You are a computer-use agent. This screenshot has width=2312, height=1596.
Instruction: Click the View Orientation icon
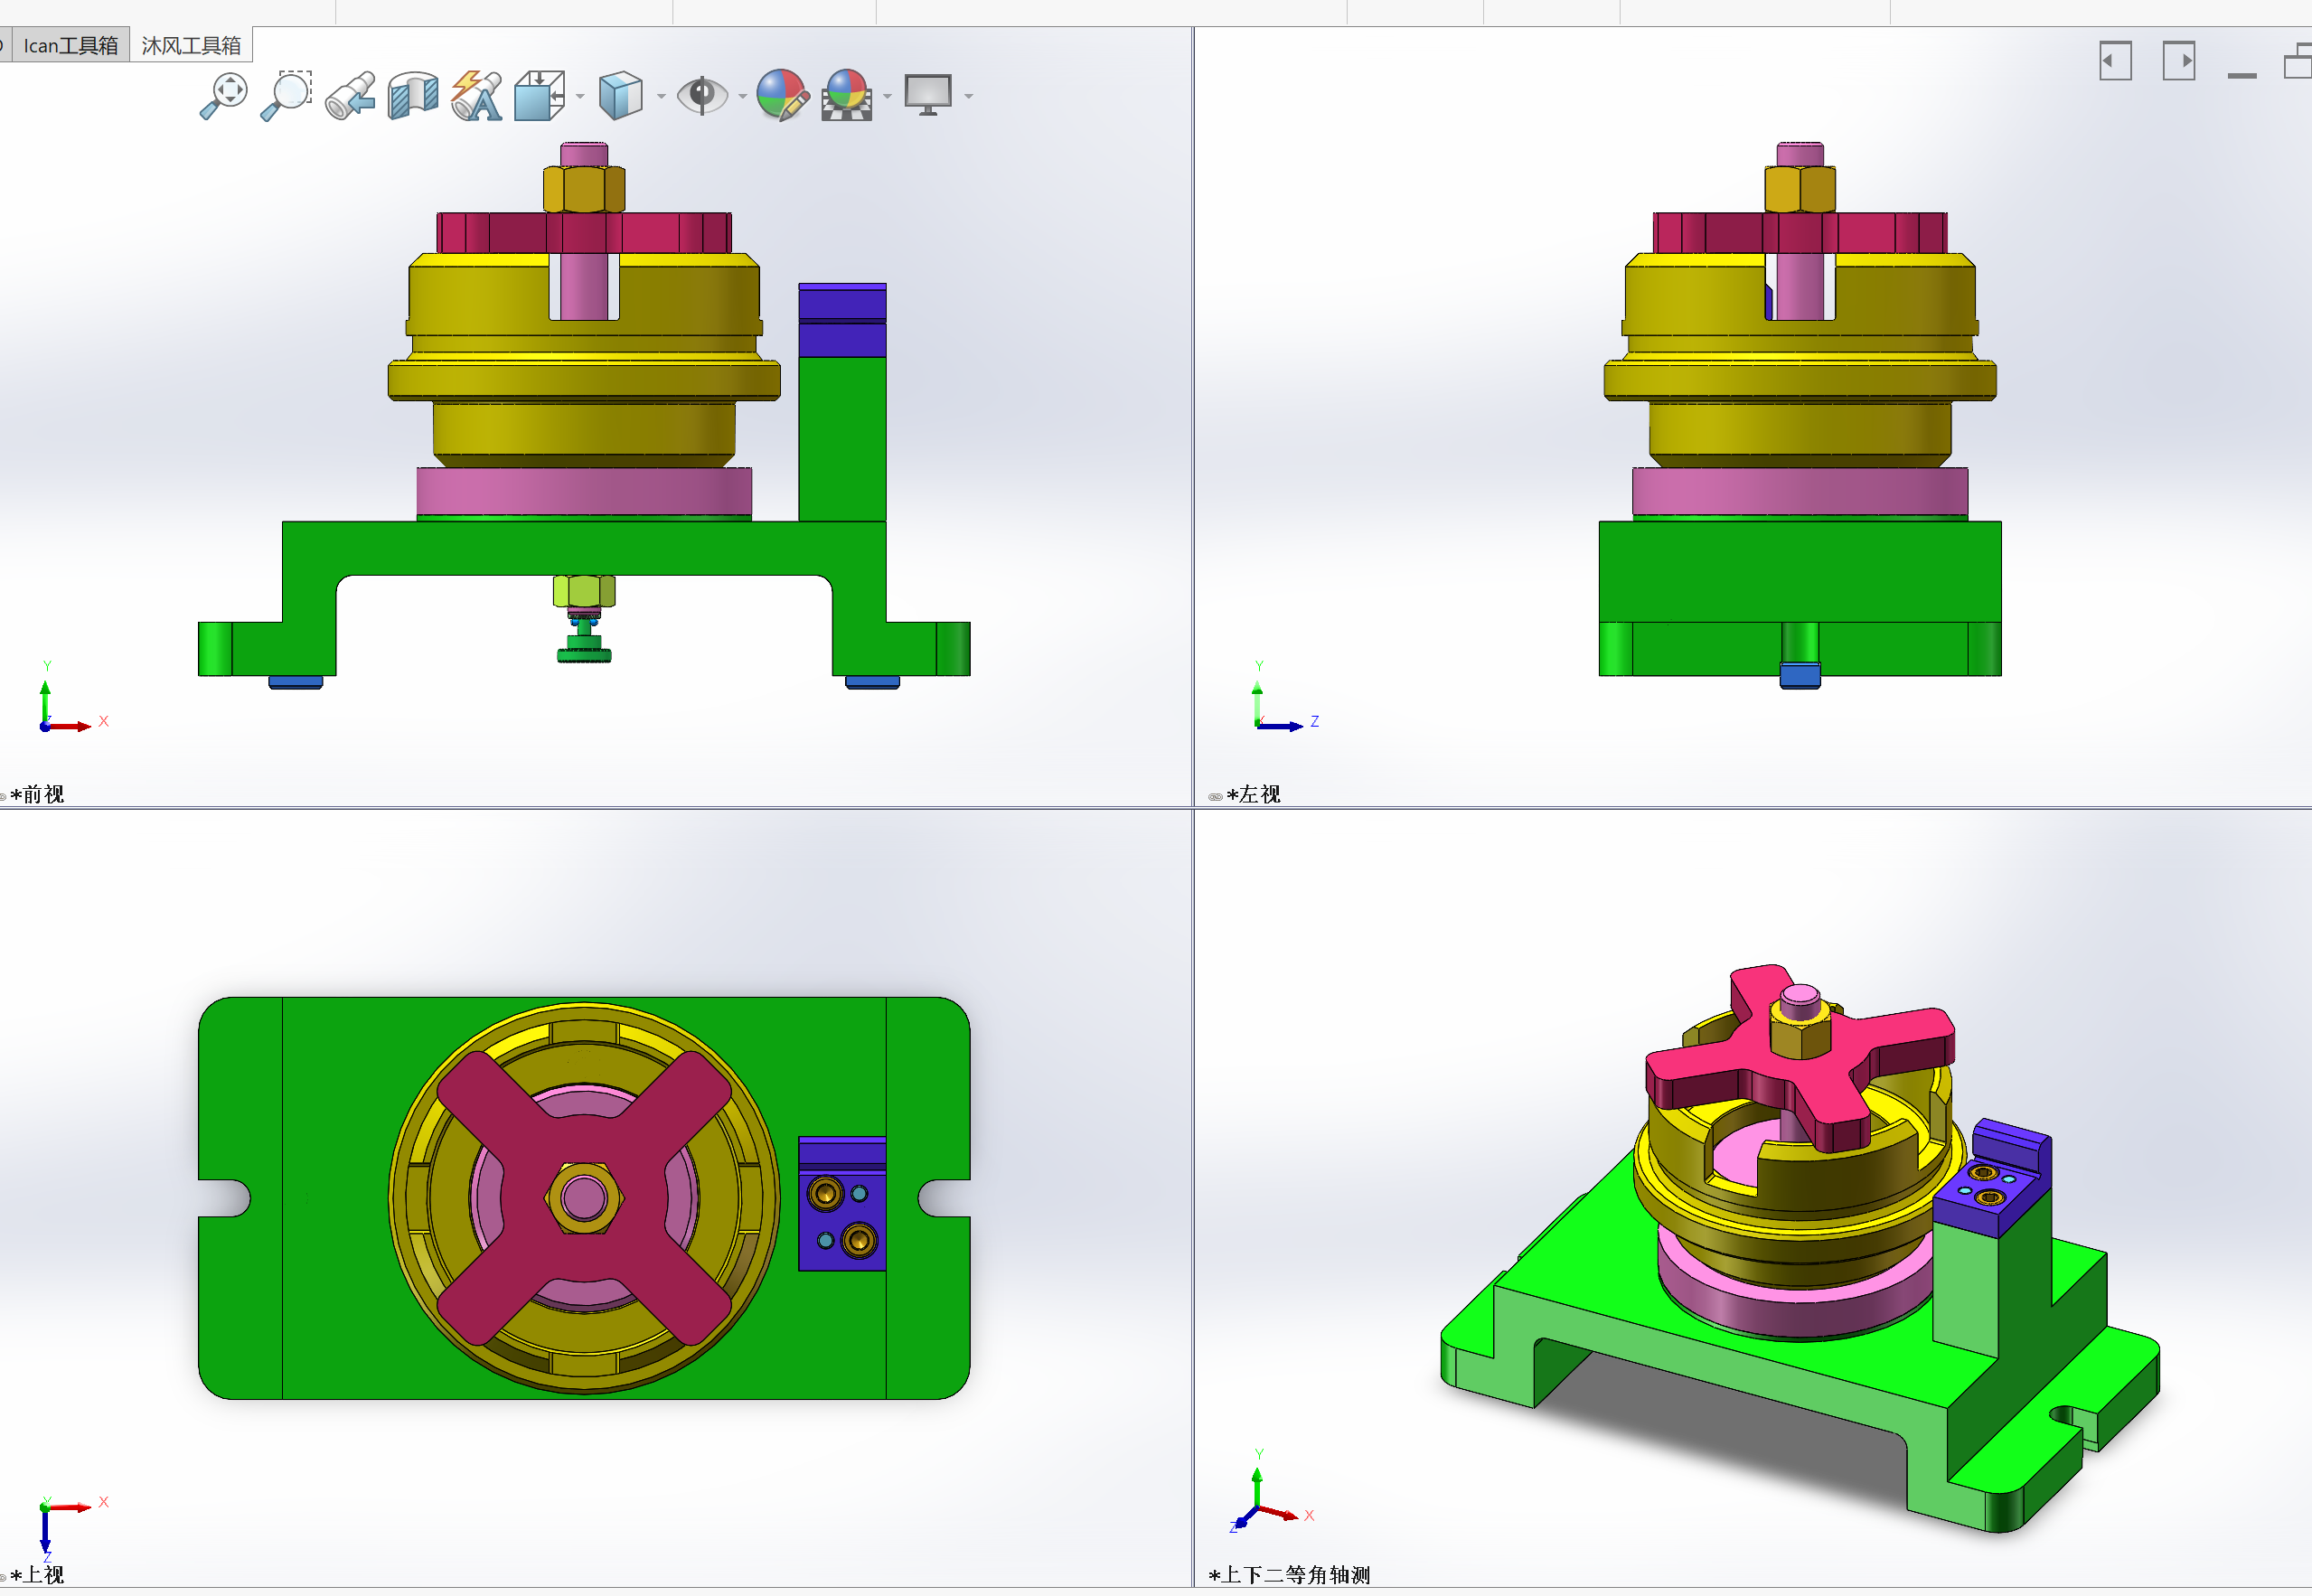540,96
